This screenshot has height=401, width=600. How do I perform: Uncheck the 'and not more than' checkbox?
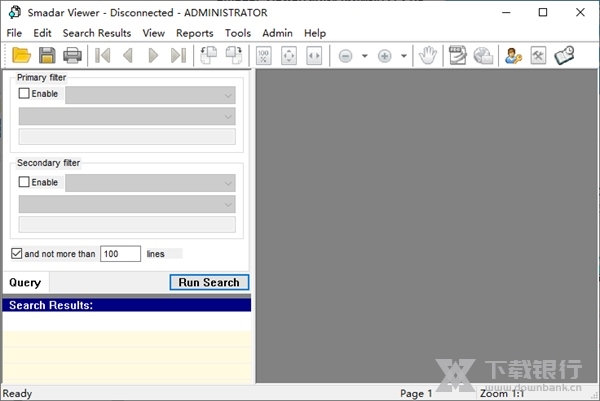(17, 254)
